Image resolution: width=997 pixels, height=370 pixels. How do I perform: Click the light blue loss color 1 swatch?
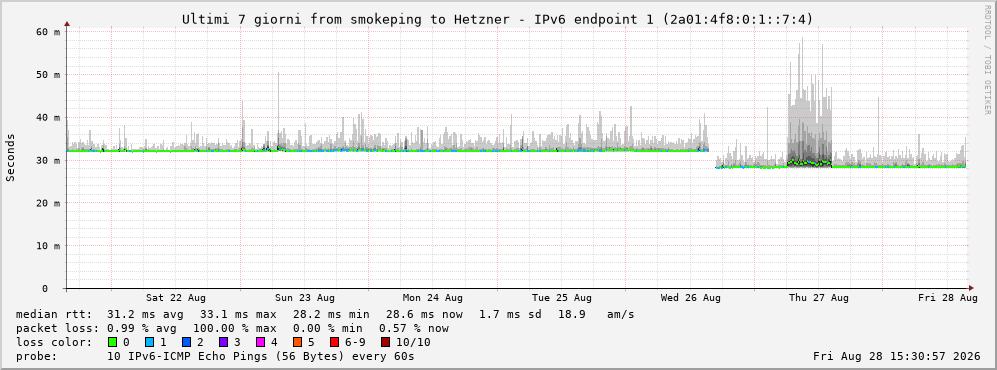pos(149,342)
